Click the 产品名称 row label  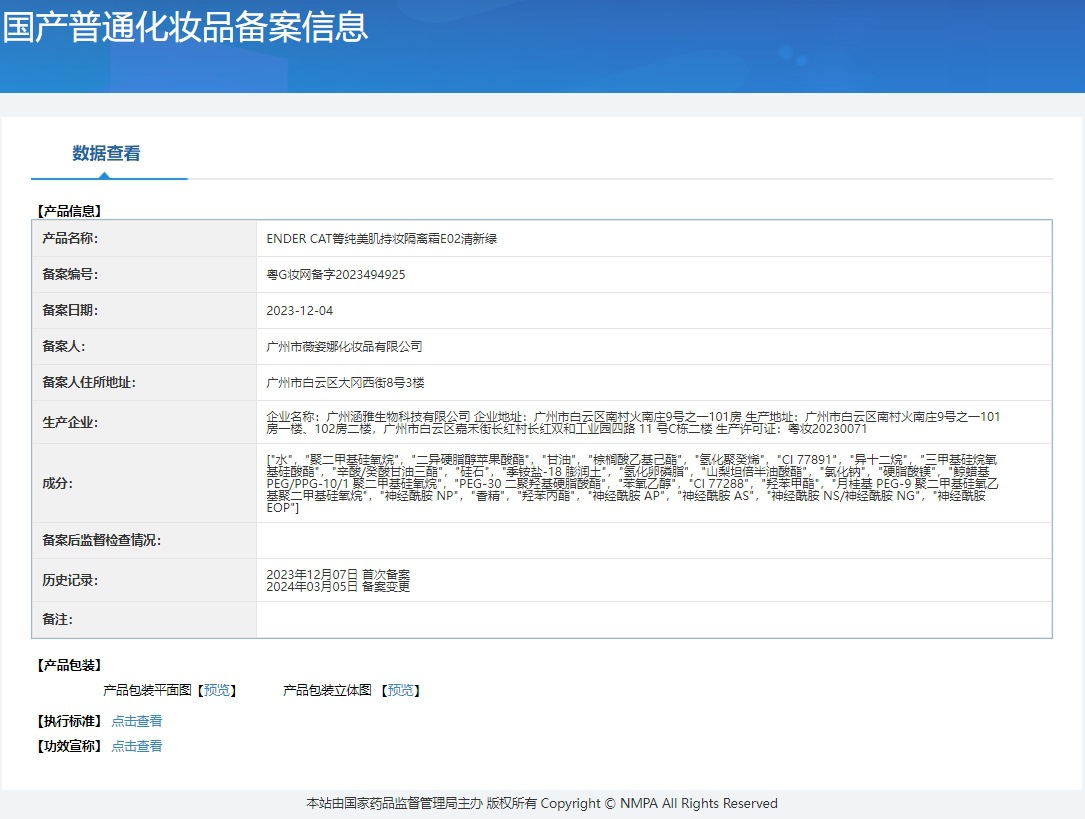70,239
